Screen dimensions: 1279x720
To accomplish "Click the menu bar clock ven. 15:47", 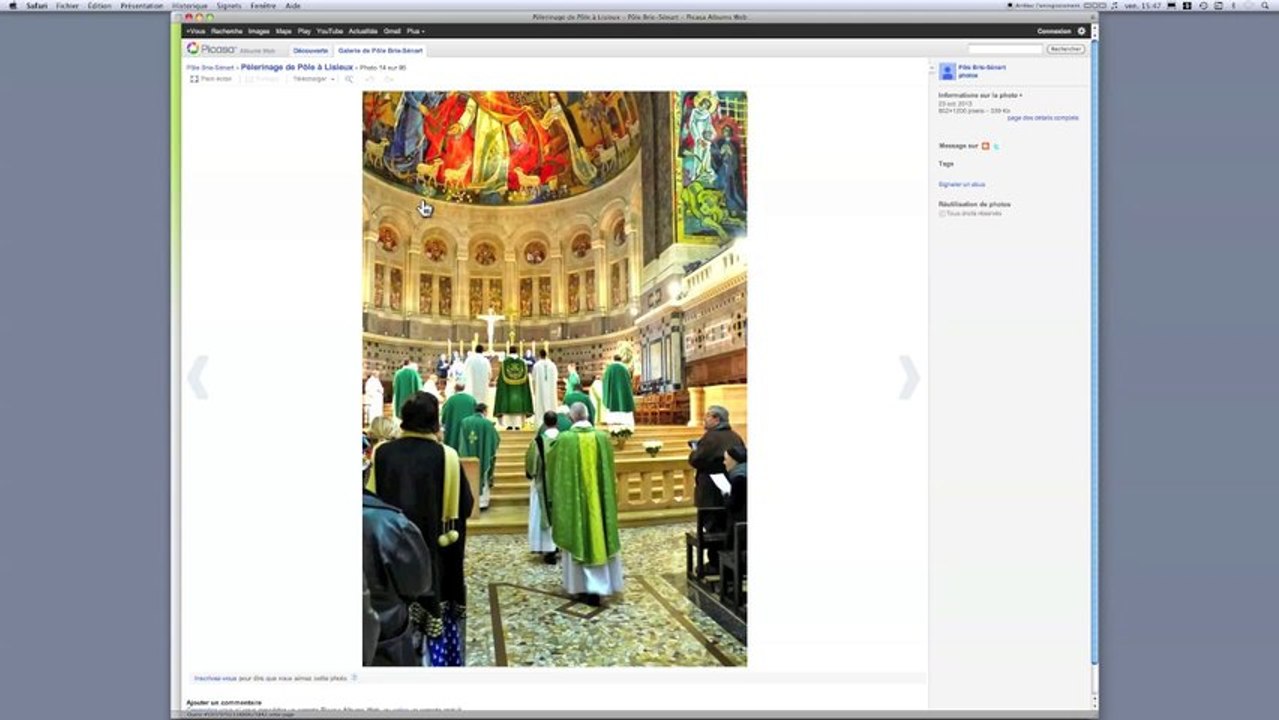I will click(1145, 5).
